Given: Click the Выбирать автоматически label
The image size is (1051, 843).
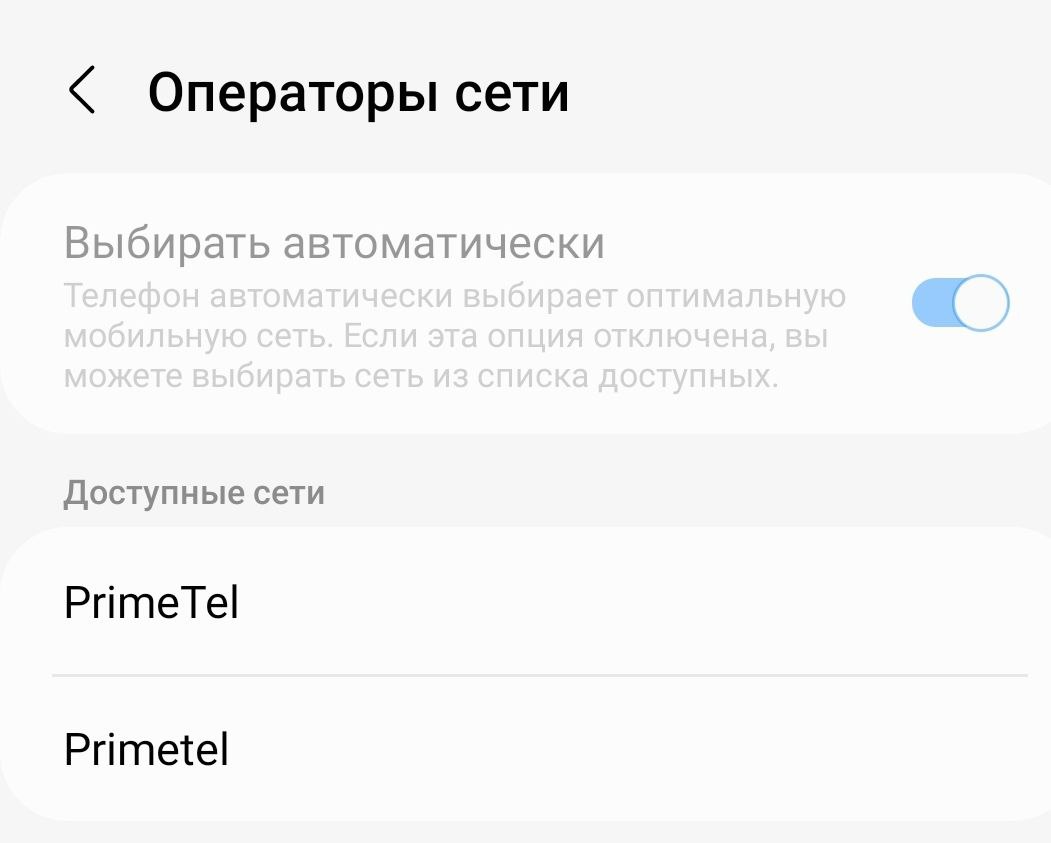Looking at the screenshot, I should point(334,243).
